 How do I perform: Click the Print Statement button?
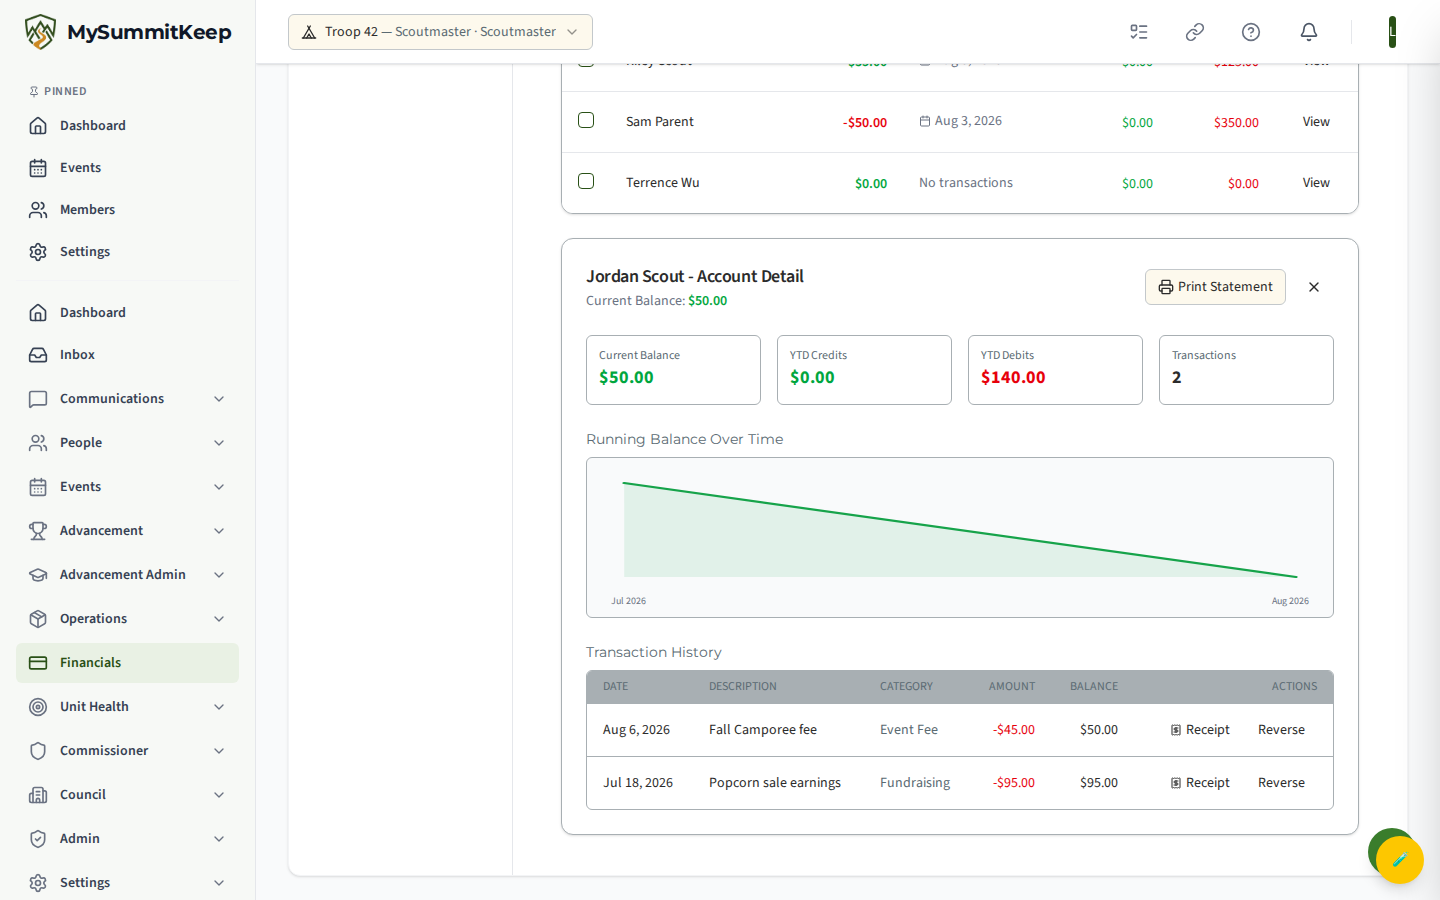click(1215, 287)
